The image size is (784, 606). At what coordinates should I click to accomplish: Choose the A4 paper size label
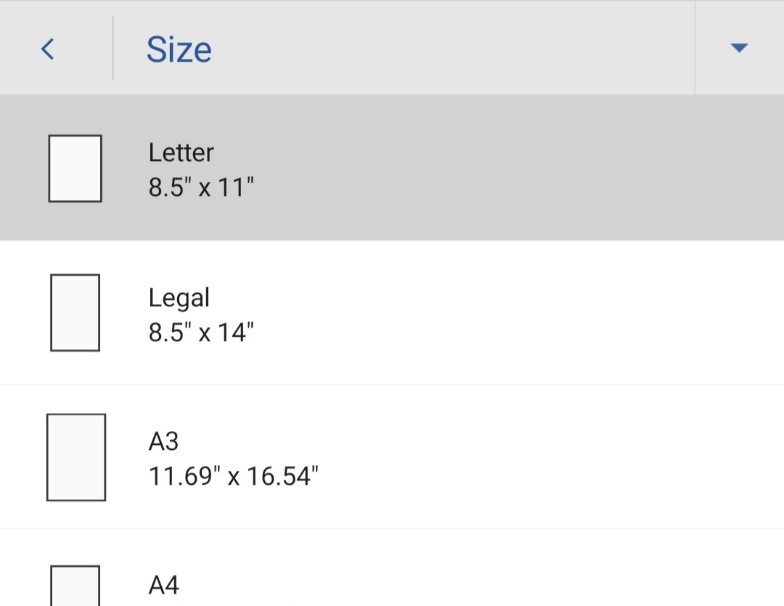coord(164,585)
